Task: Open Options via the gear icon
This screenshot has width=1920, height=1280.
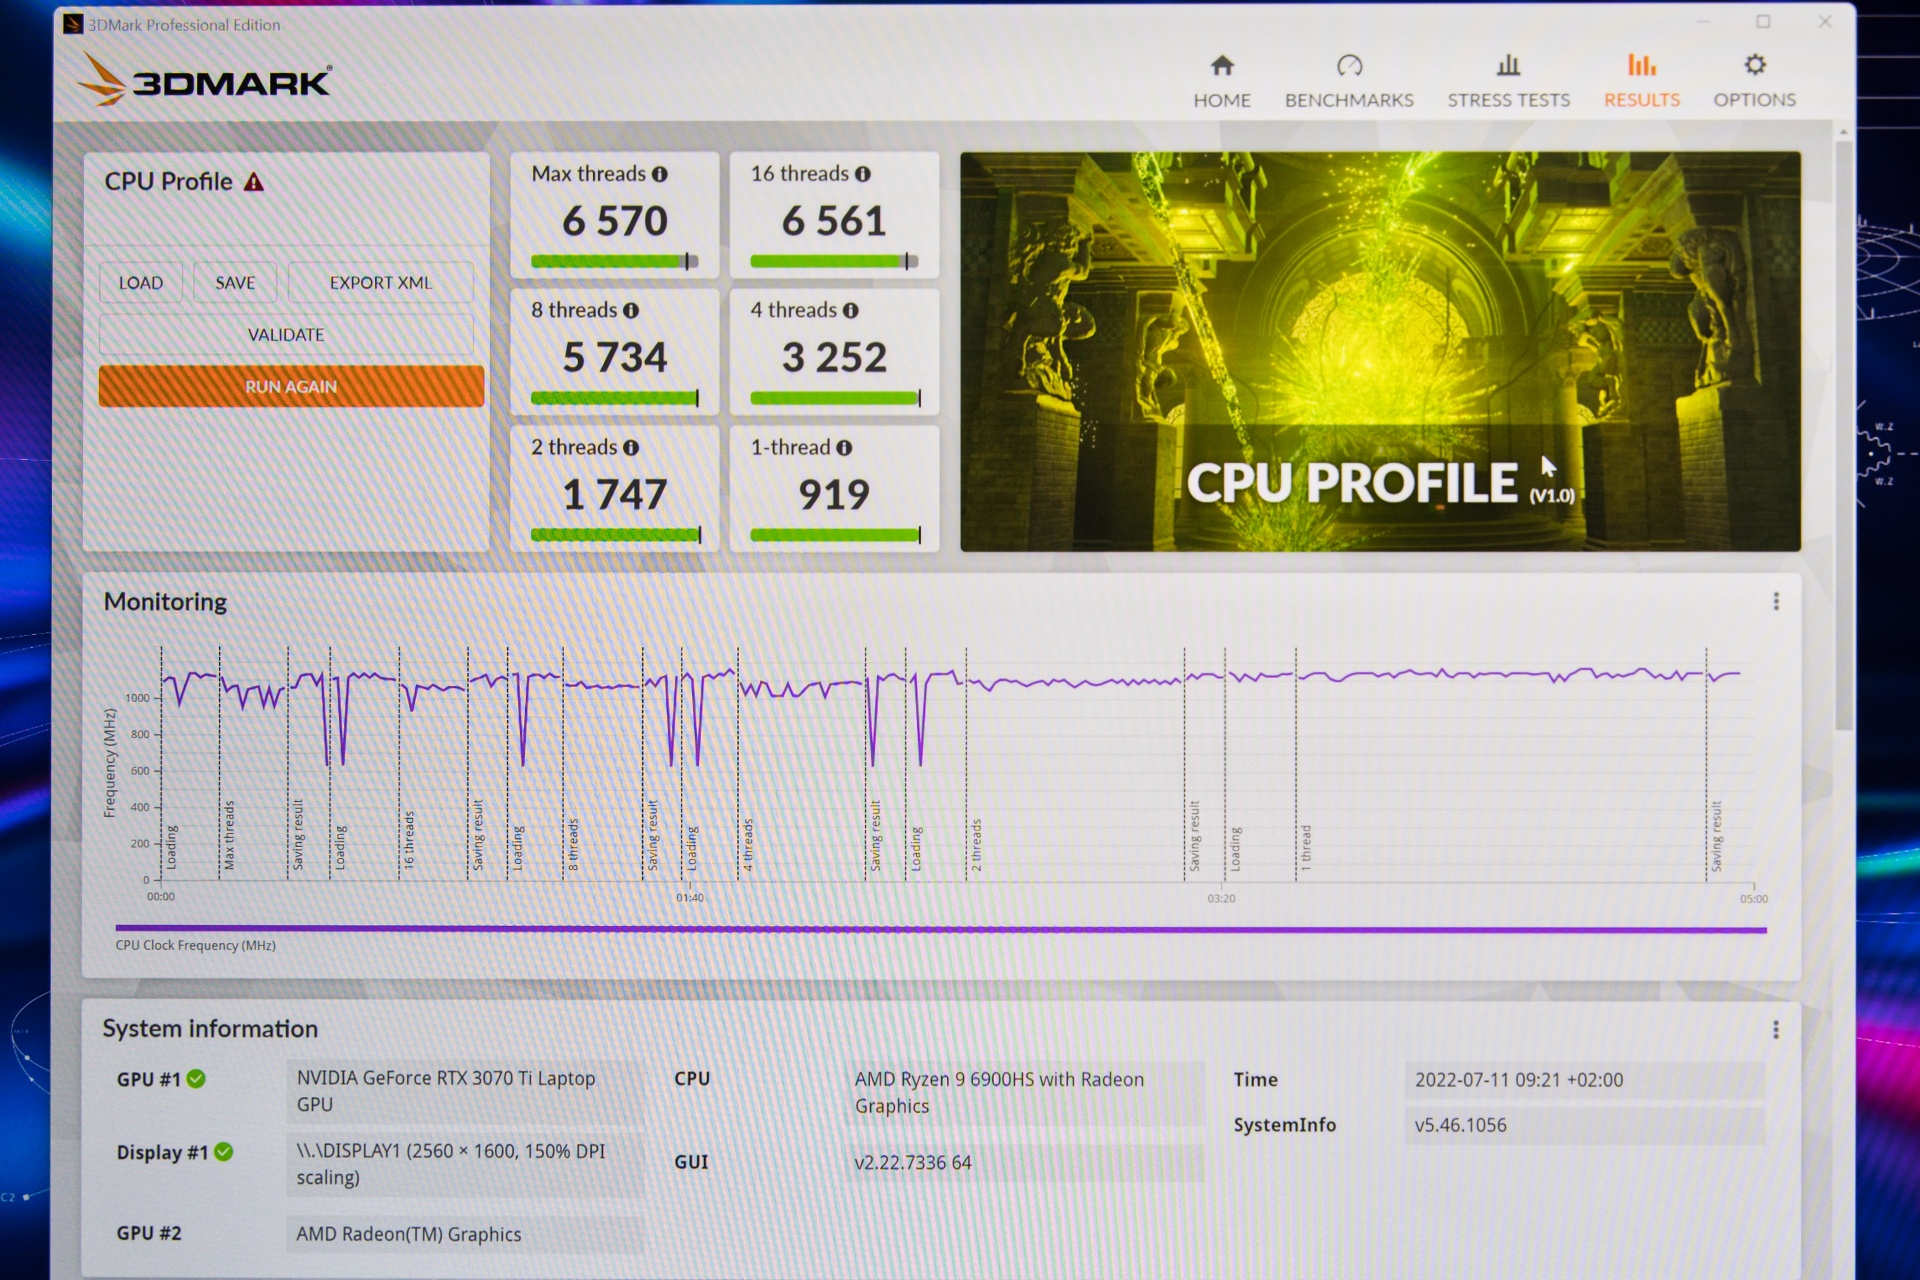Action: point(1754,66)
